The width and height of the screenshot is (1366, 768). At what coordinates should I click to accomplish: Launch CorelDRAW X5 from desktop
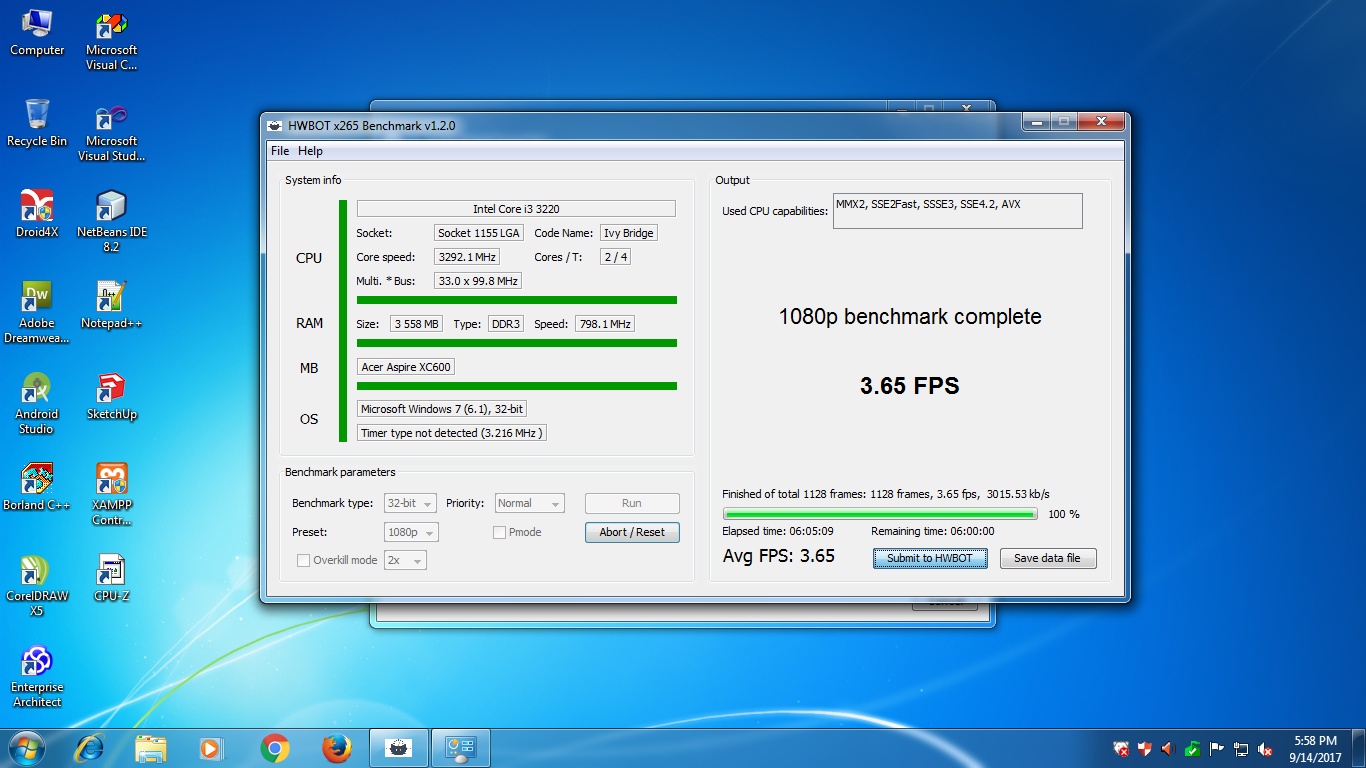[x=37, y=586]
